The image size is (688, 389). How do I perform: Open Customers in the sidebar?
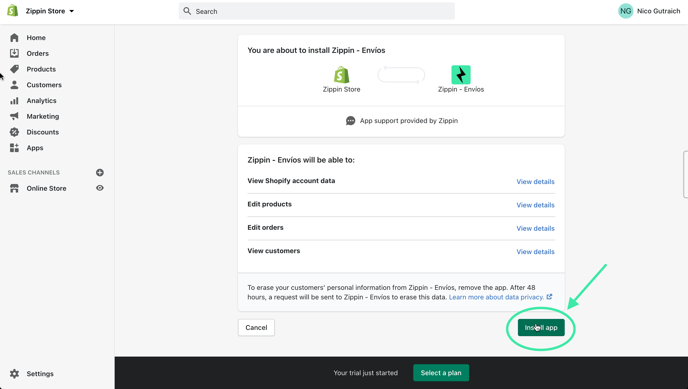click(44, 85)
